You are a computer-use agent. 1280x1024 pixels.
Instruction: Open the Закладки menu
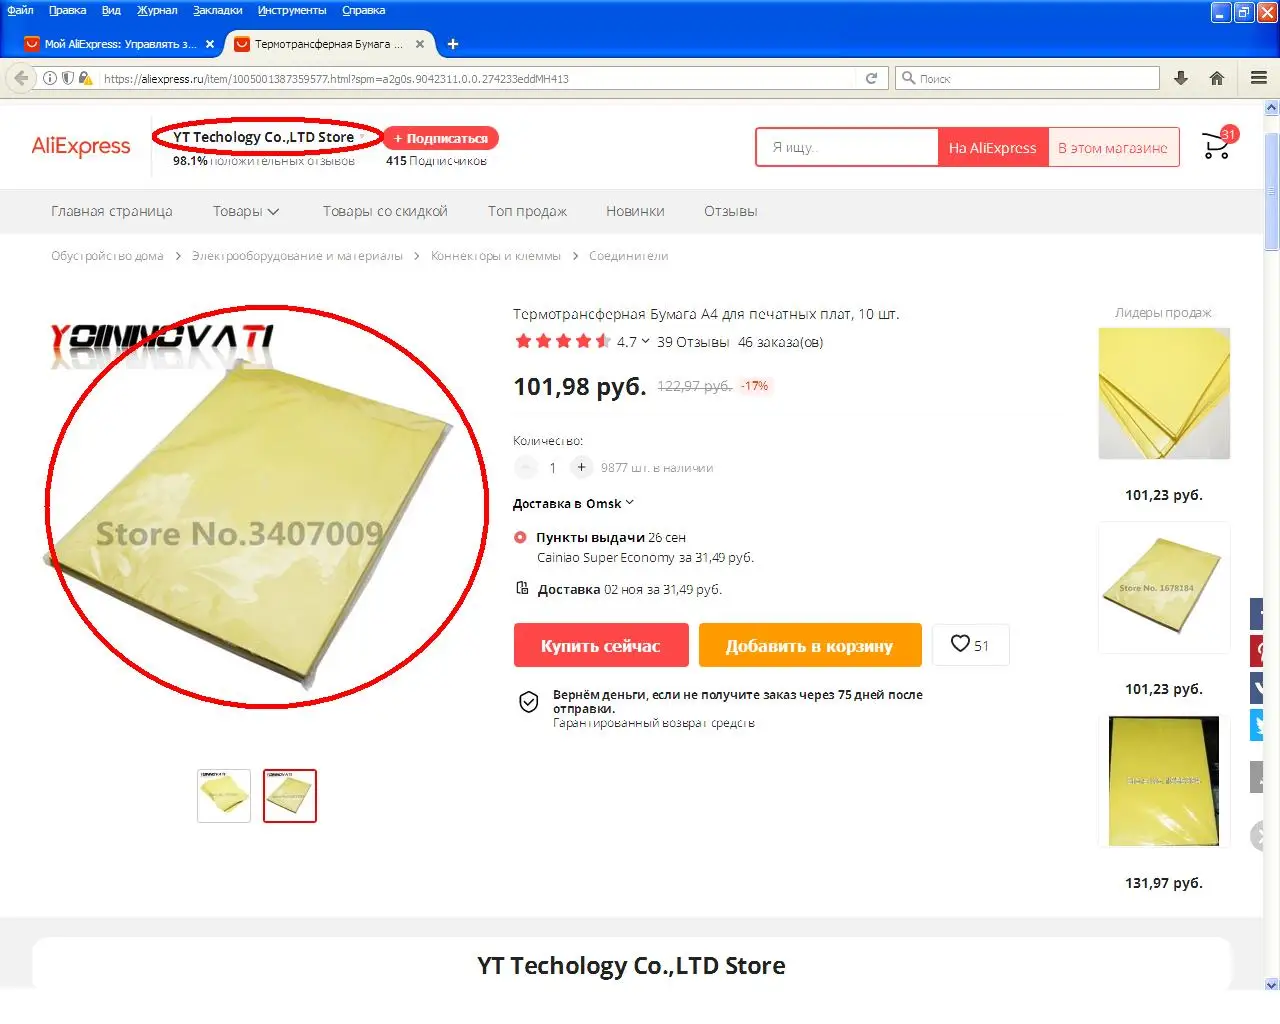[217, 10]
